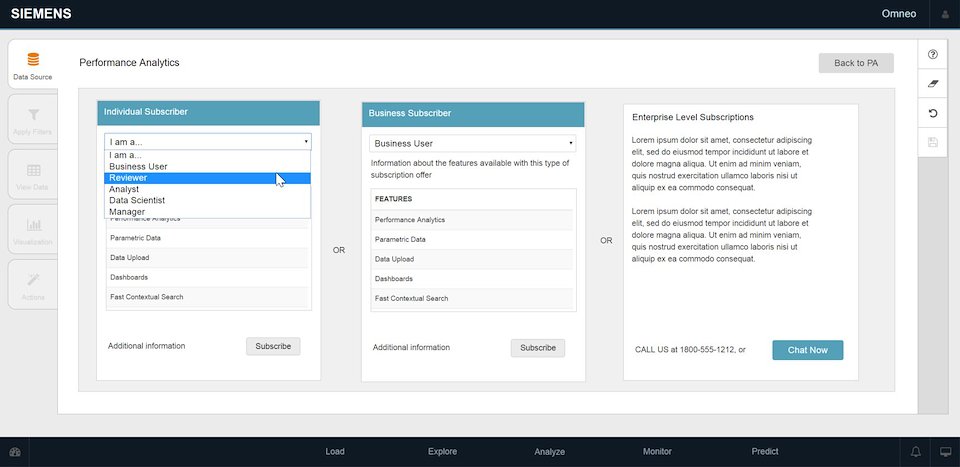Click the Business Subscriber card header
This screenshot has width=960, height=467.
(x=473, y=114)
